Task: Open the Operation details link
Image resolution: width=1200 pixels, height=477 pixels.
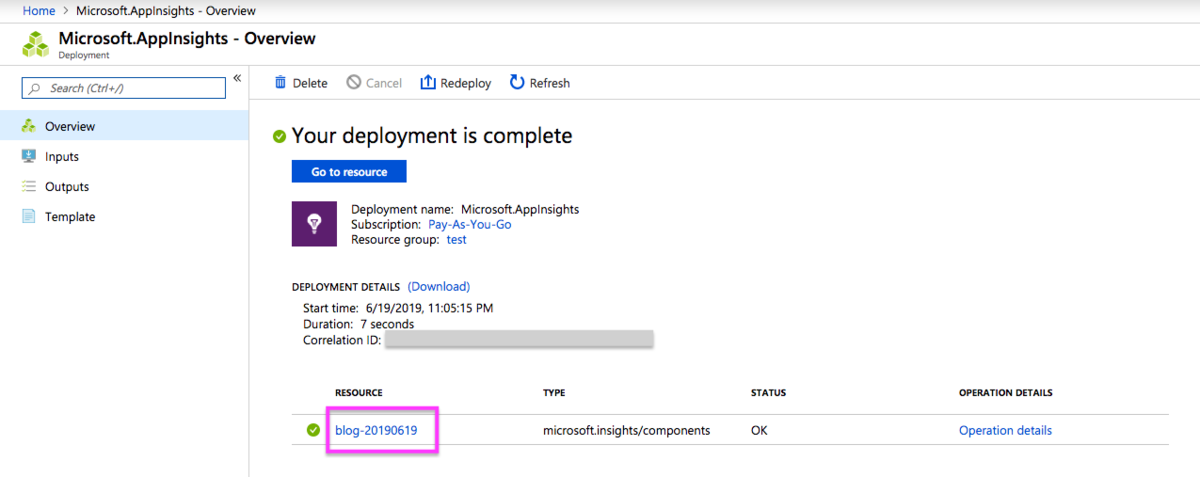Action: [1005, 431]
